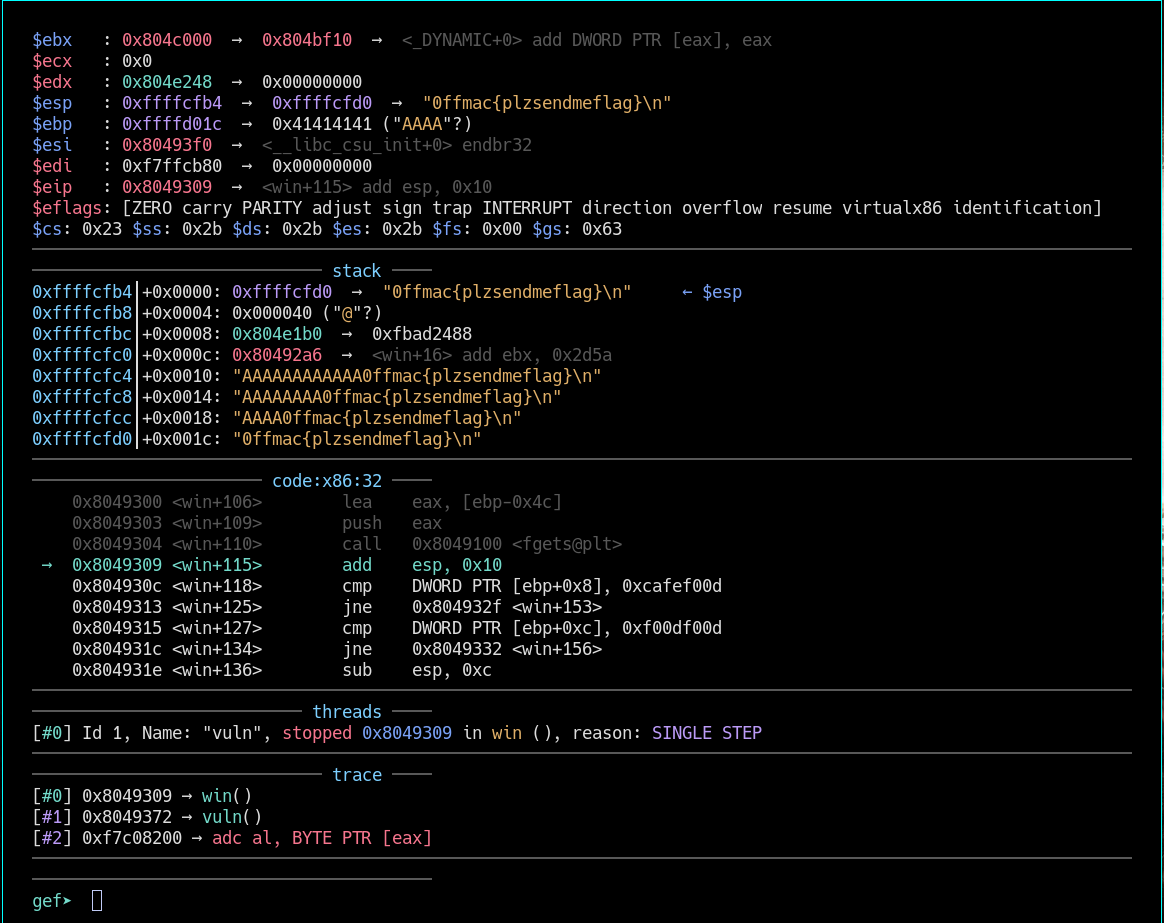Select the $ecx value 0x0
This screenshot has width=1164, height=923.
pos(137,61)
